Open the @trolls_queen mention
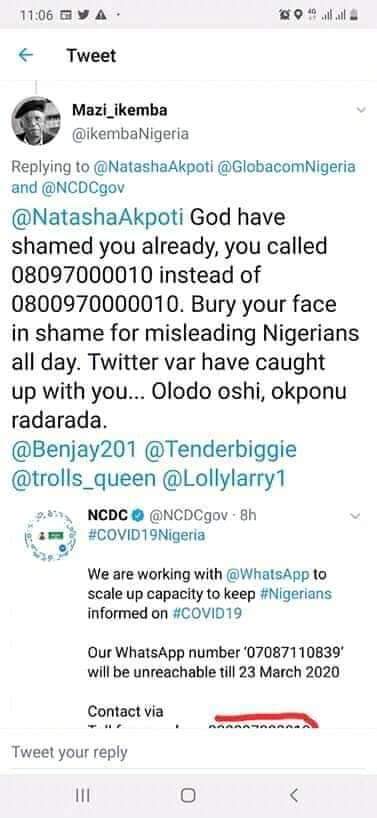 coord(83,479)
